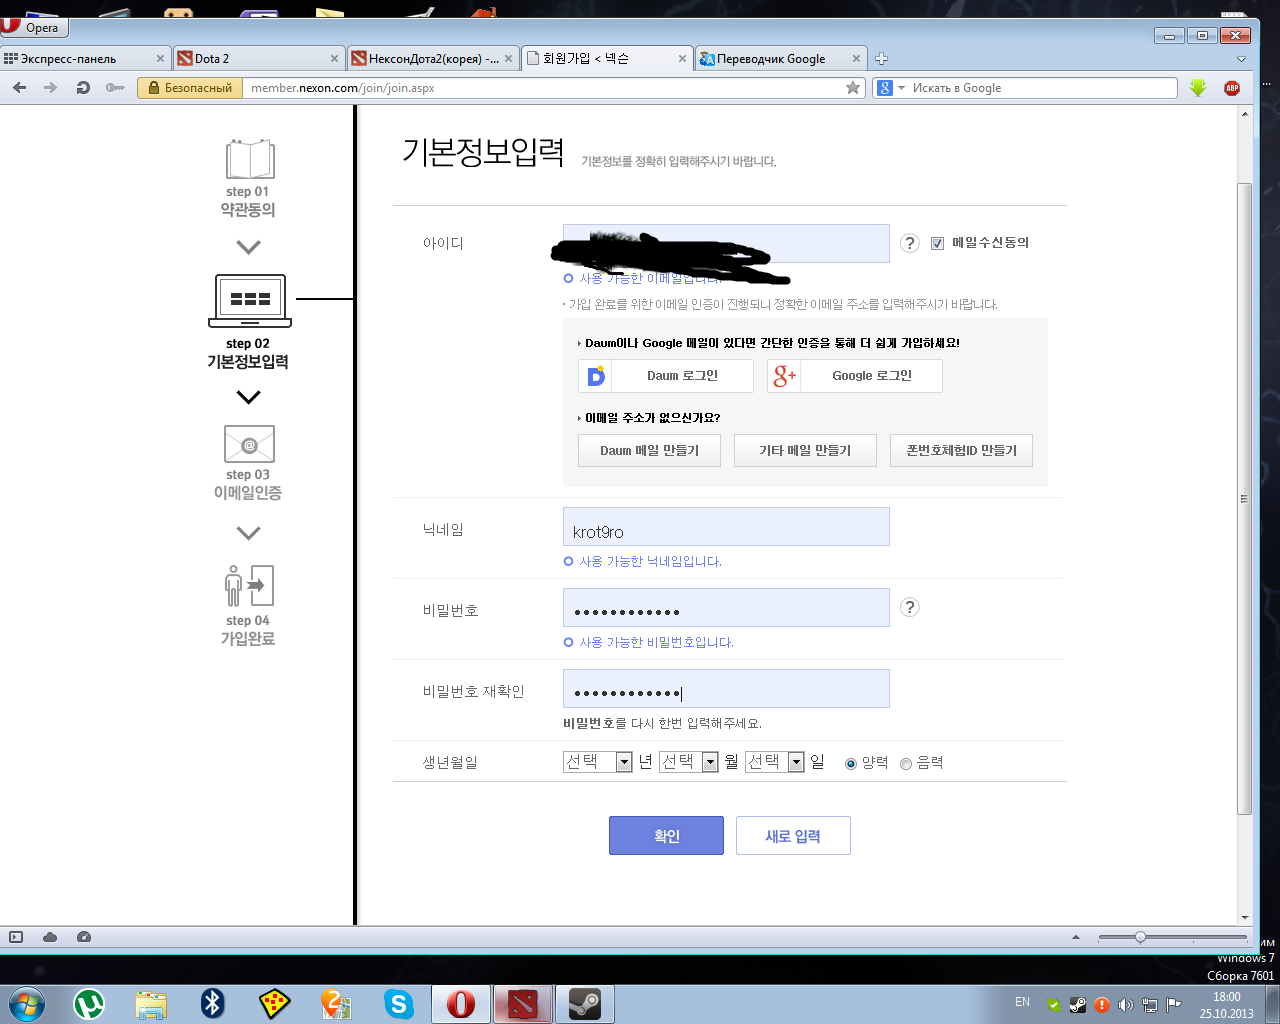Click the zoom slider in status bar

(1140, 937)
